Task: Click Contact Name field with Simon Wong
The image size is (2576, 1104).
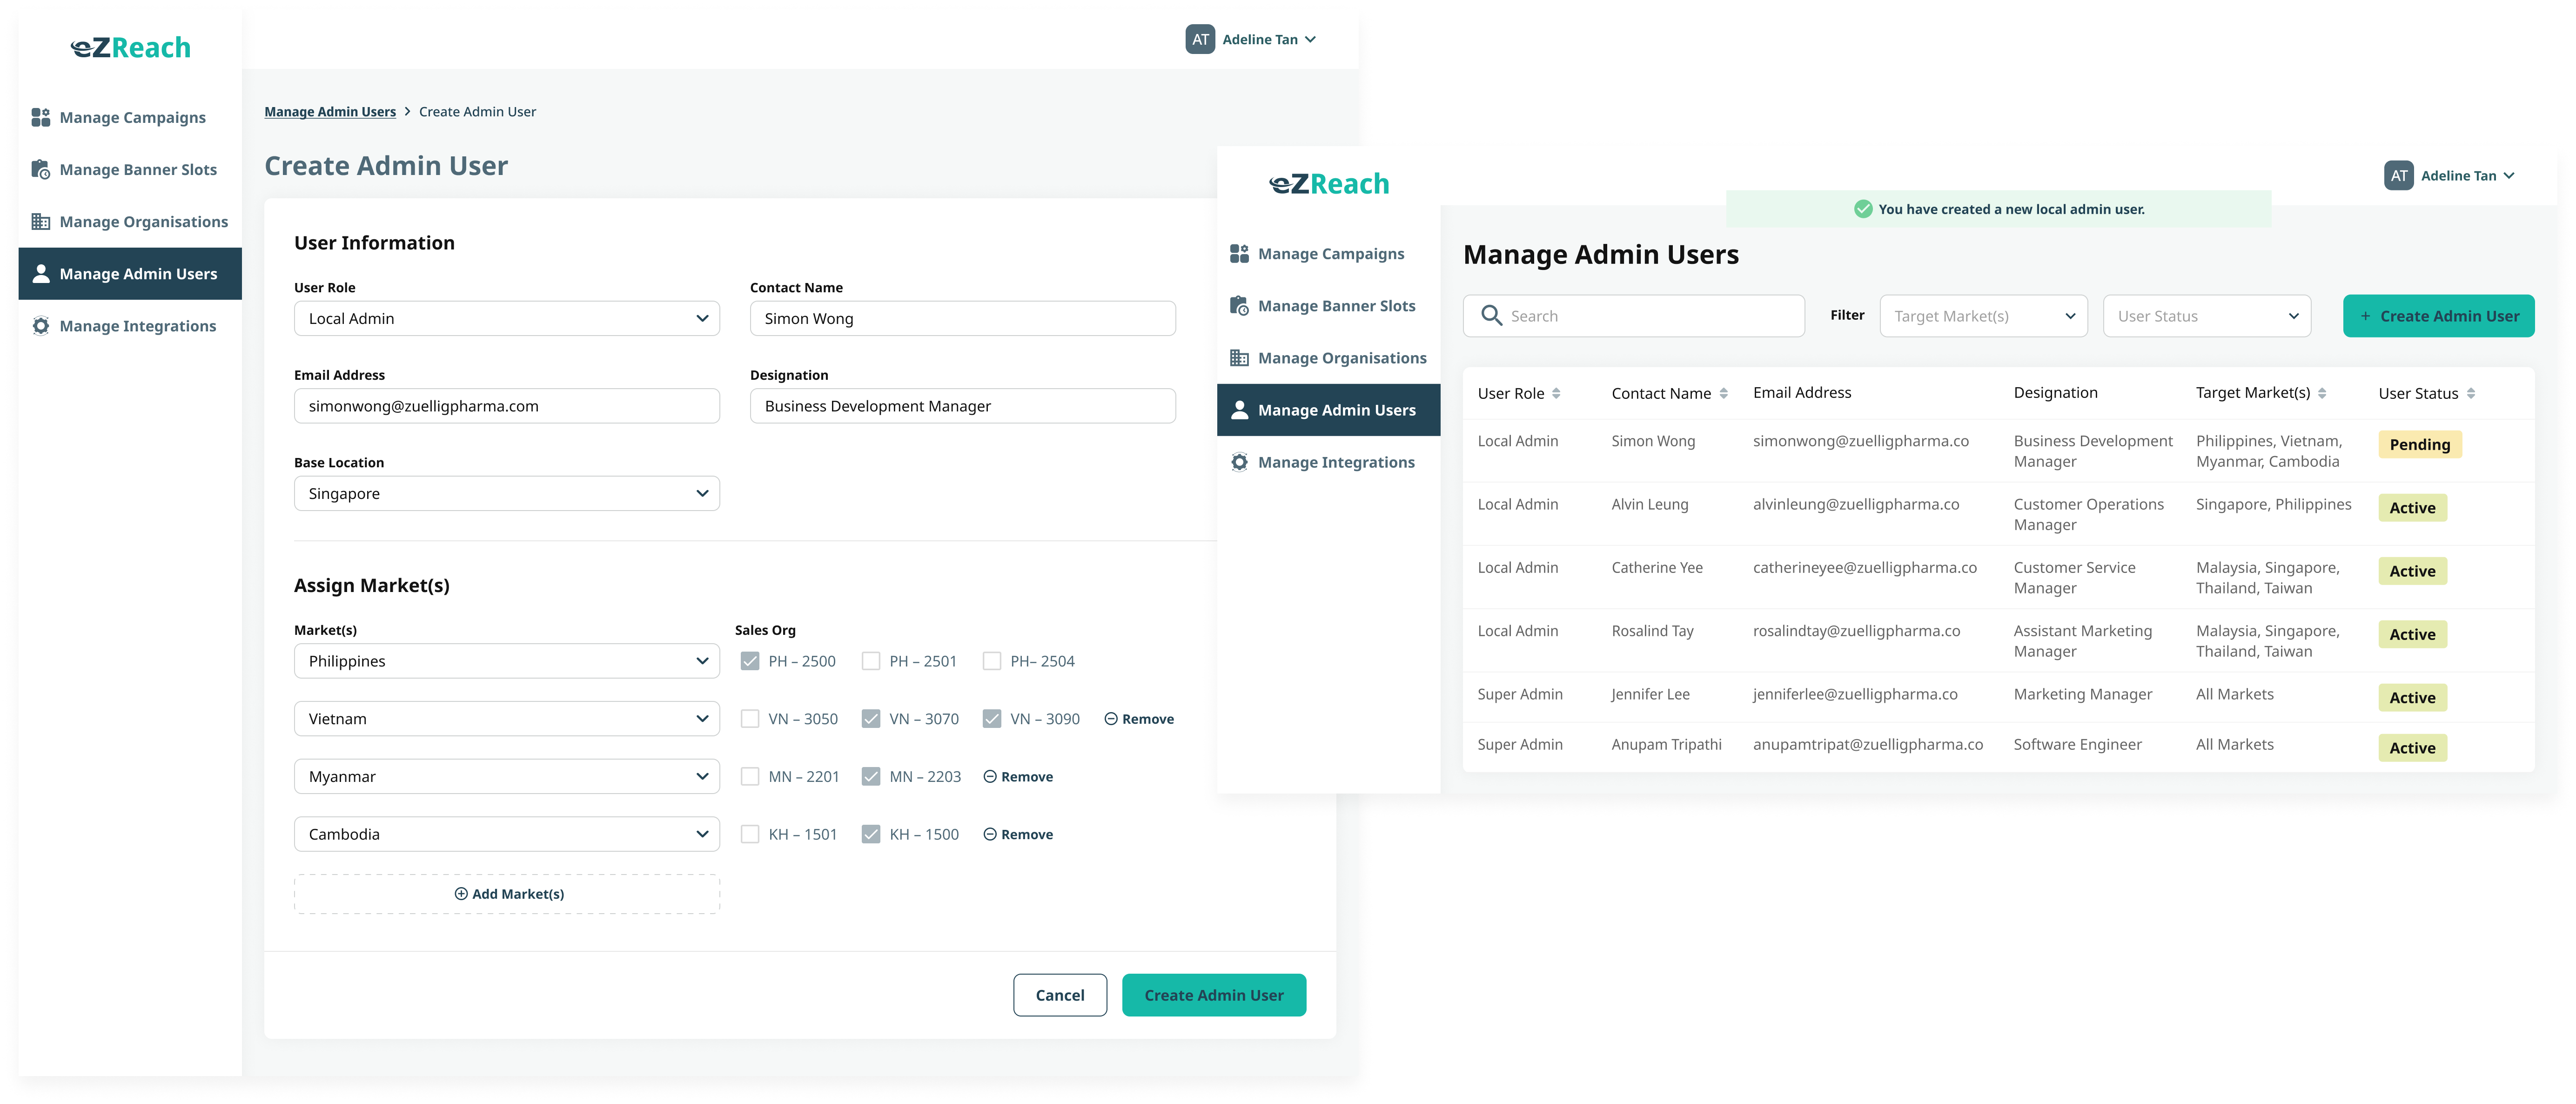Action: point(963,318)
